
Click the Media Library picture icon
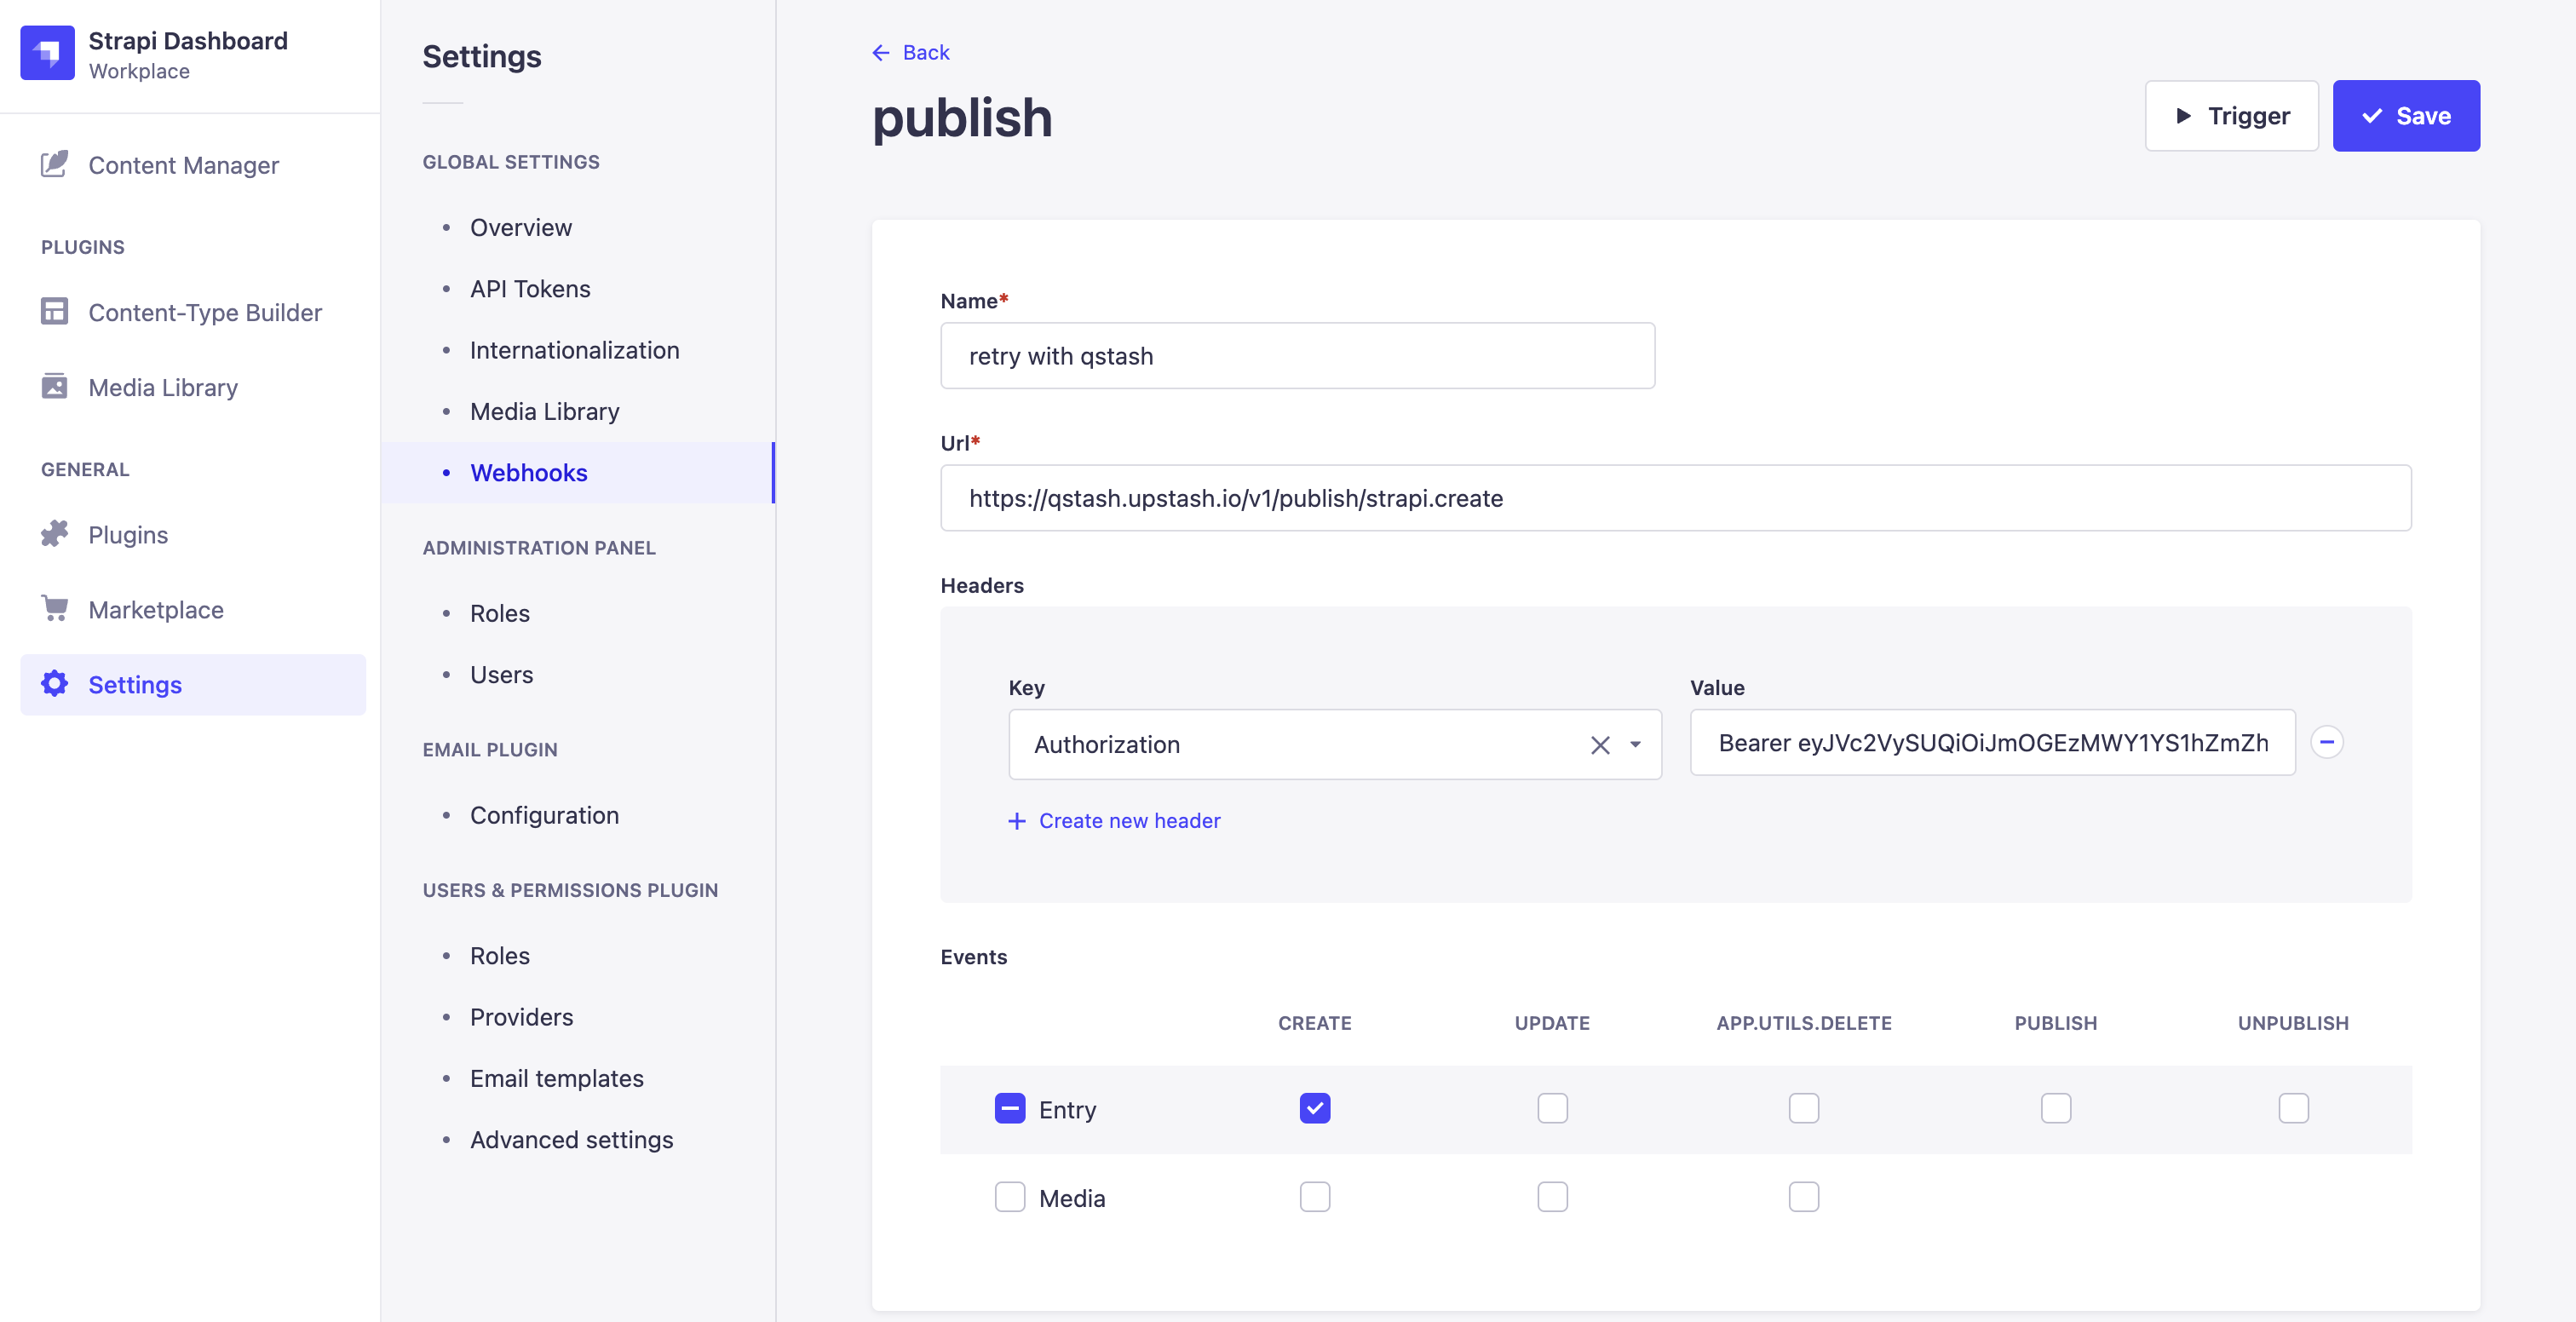click(54, 387)
